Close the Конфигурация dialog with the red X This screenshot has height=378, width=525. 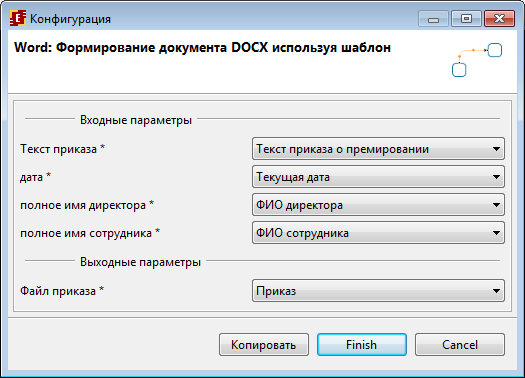click(499, 19)
